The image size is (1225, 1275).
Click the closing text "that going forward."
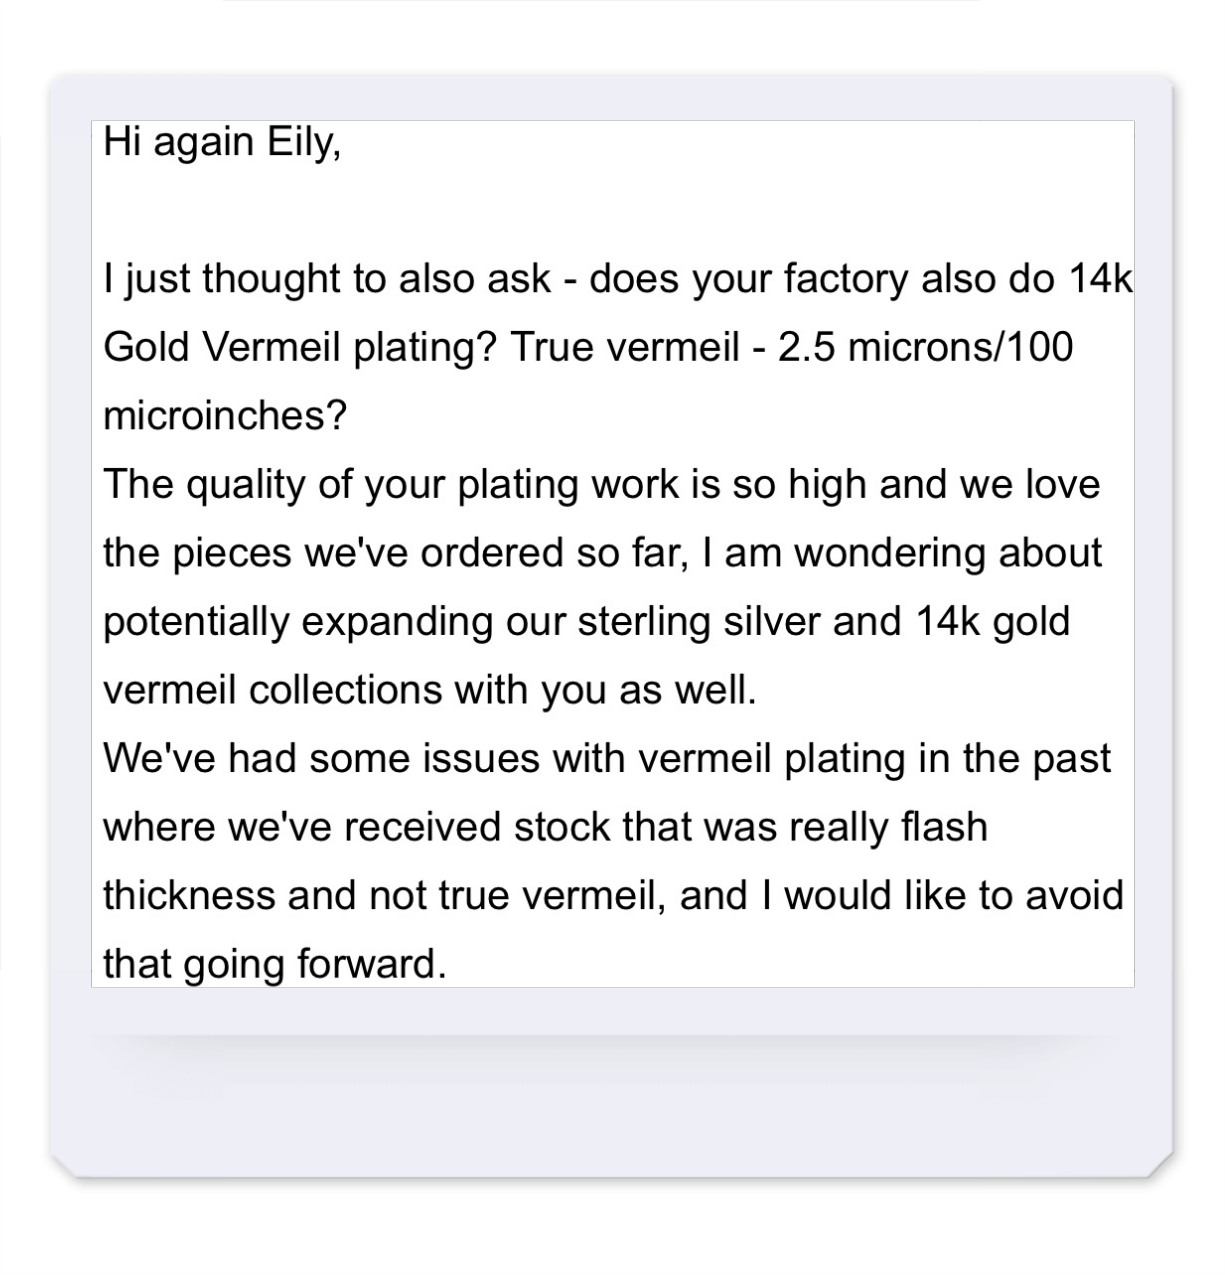tap(274, 965)
